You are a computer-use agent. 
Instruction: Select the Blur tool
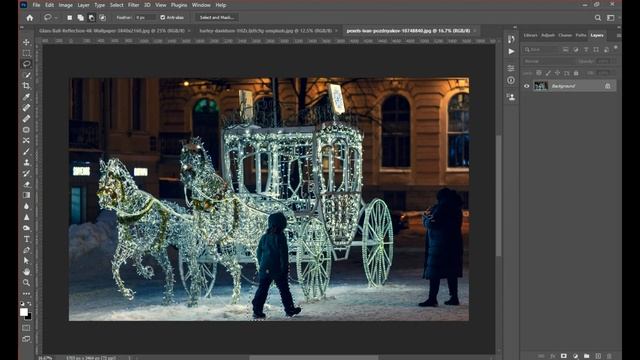(26, 207)
